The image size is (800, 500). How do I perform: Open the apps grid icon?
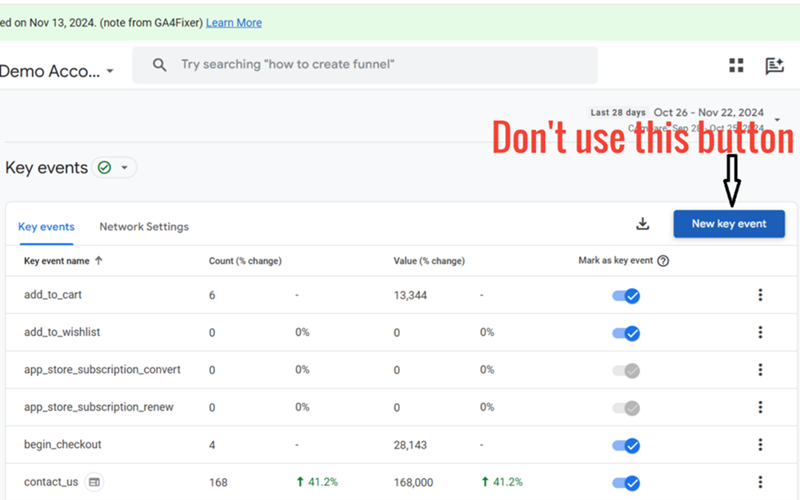click(x=736, y=65)
